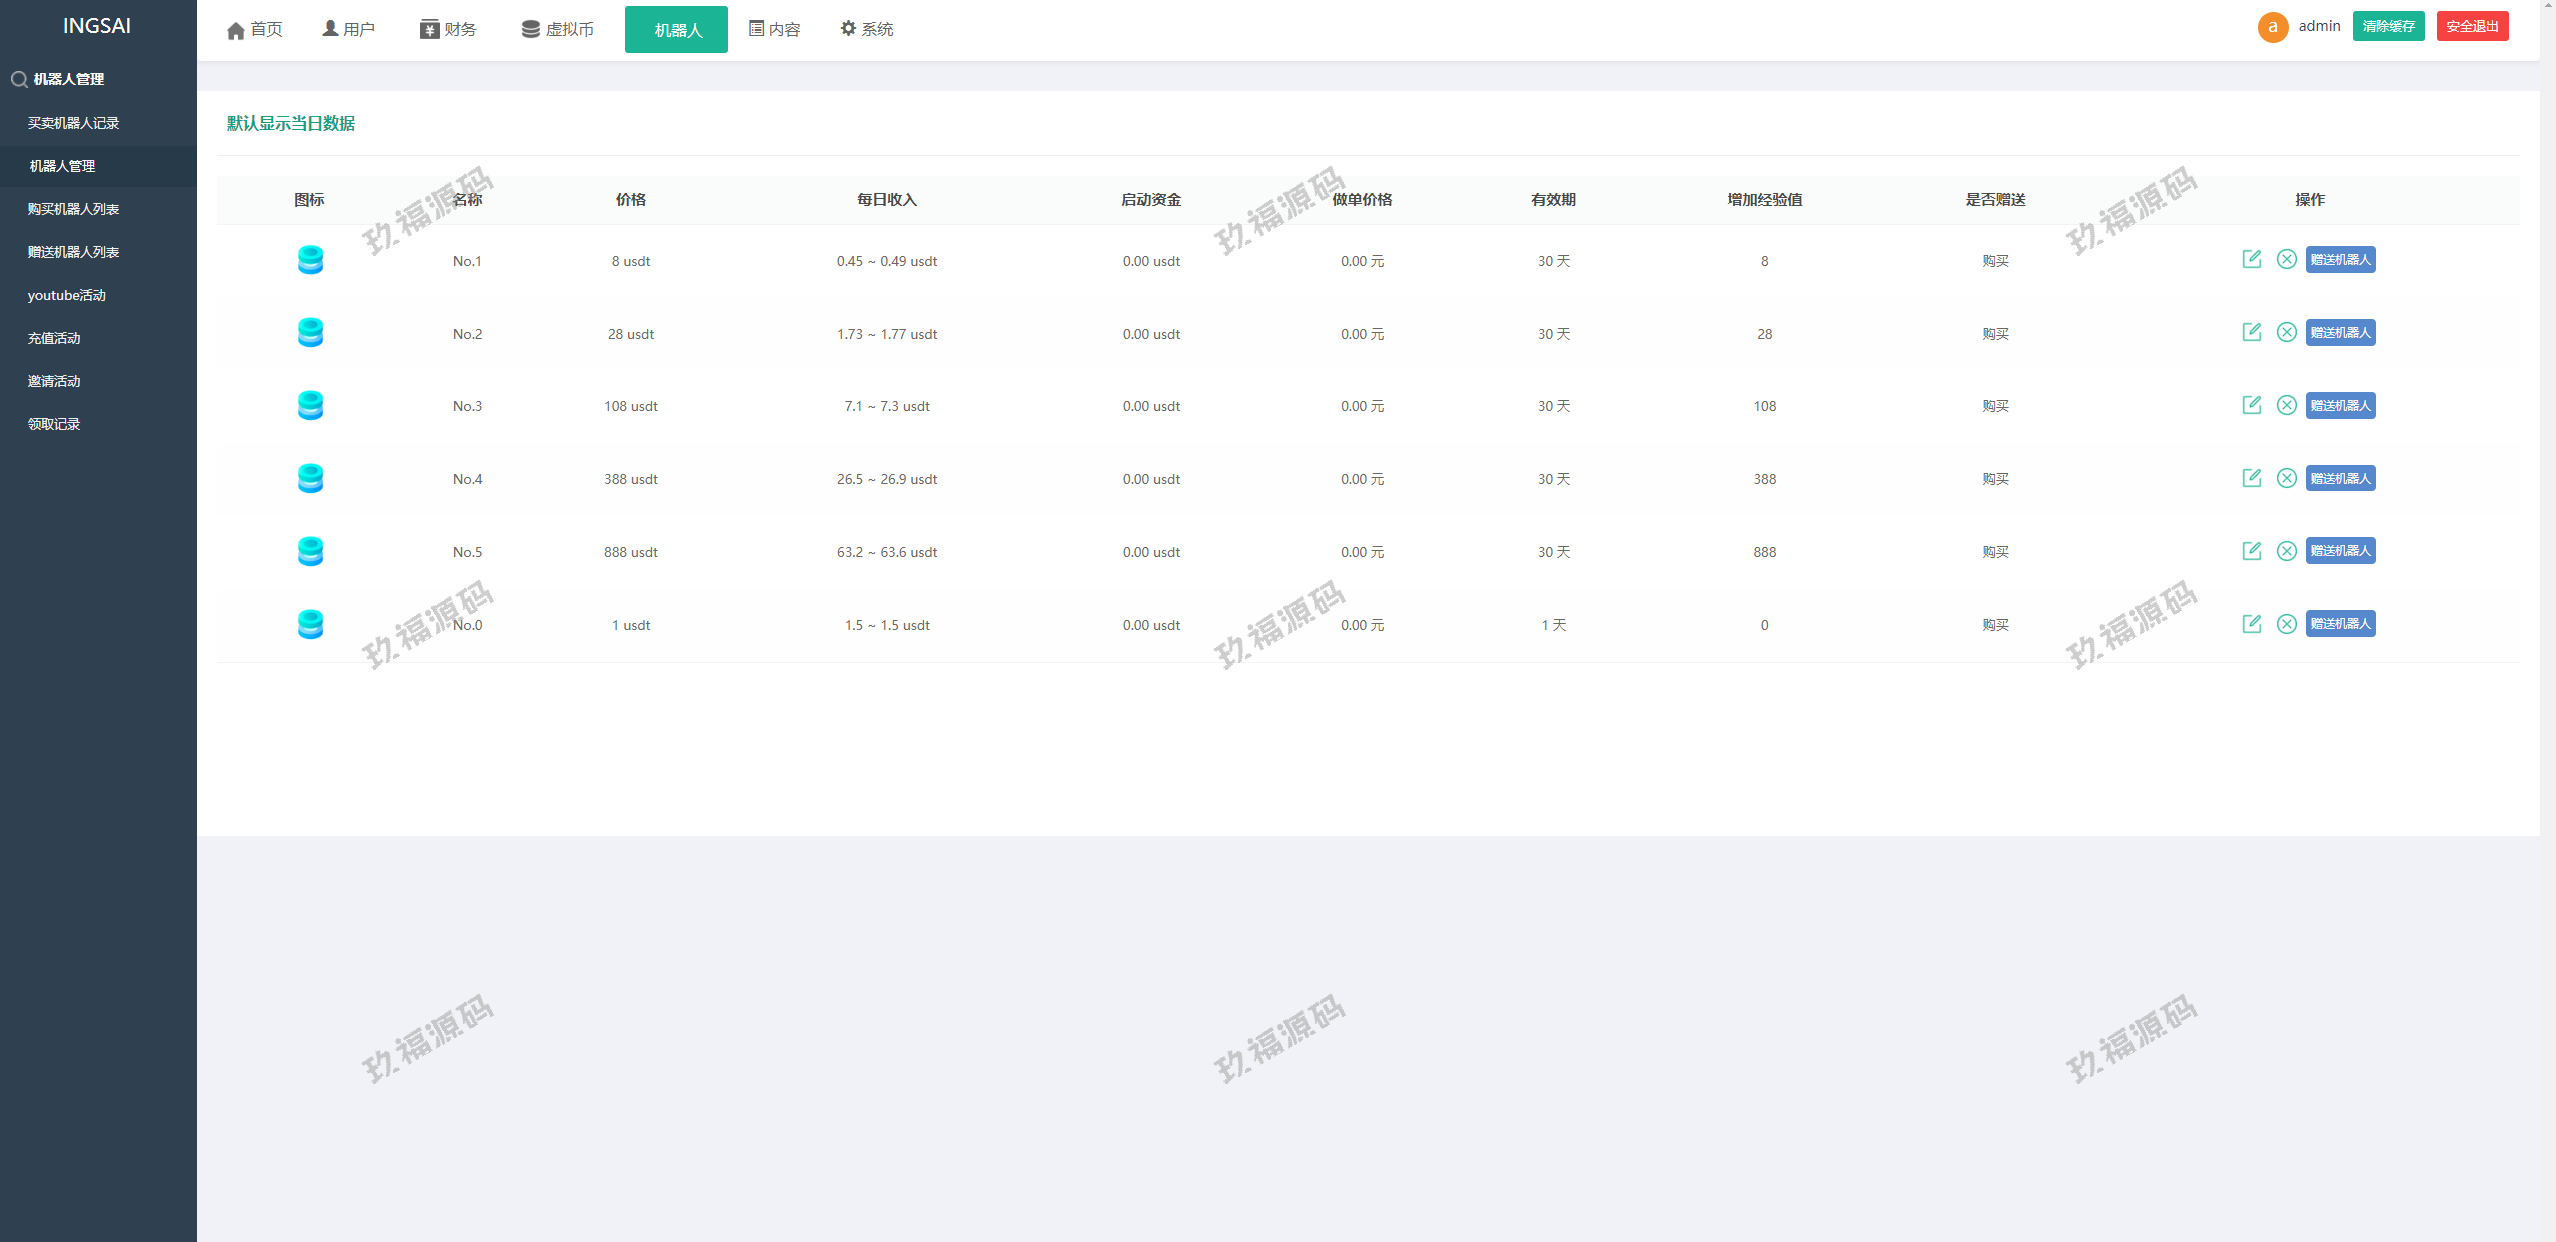Open 买卖机器人记录 in the sidebar

click(x=73, y=123)
